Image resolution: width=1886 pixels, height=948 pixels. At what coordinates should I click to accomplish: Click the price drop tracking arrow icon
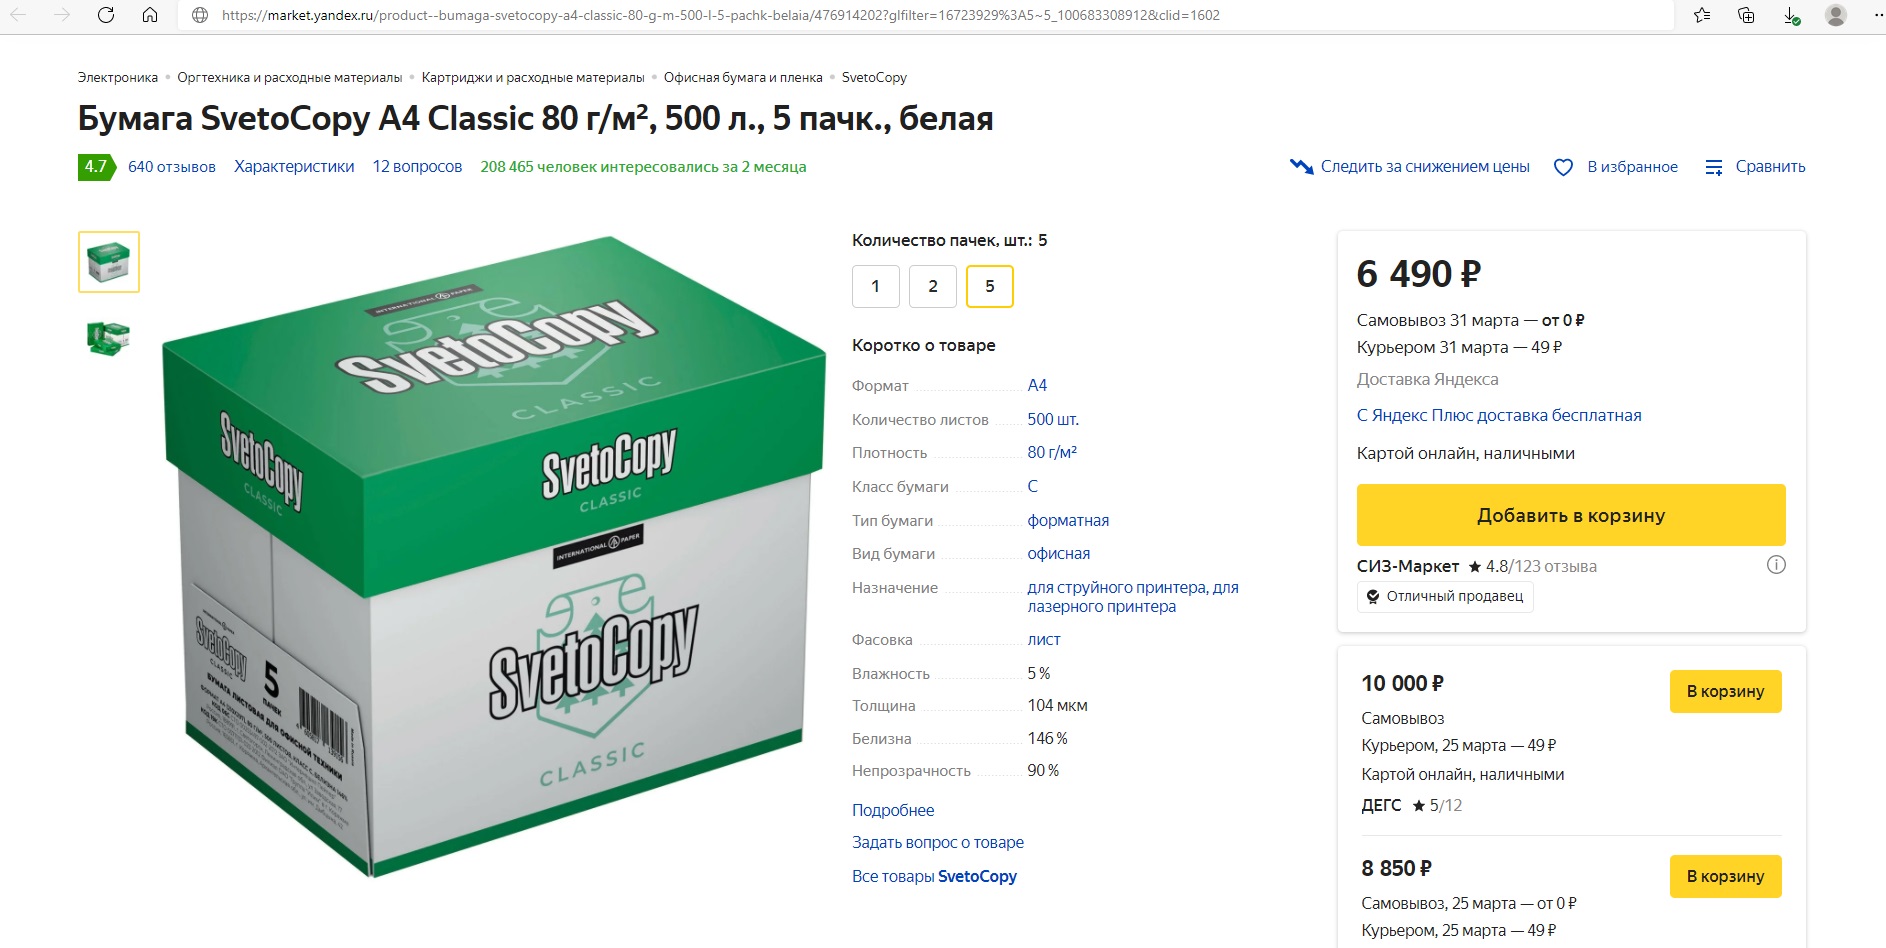click(x=1301, y=167)
